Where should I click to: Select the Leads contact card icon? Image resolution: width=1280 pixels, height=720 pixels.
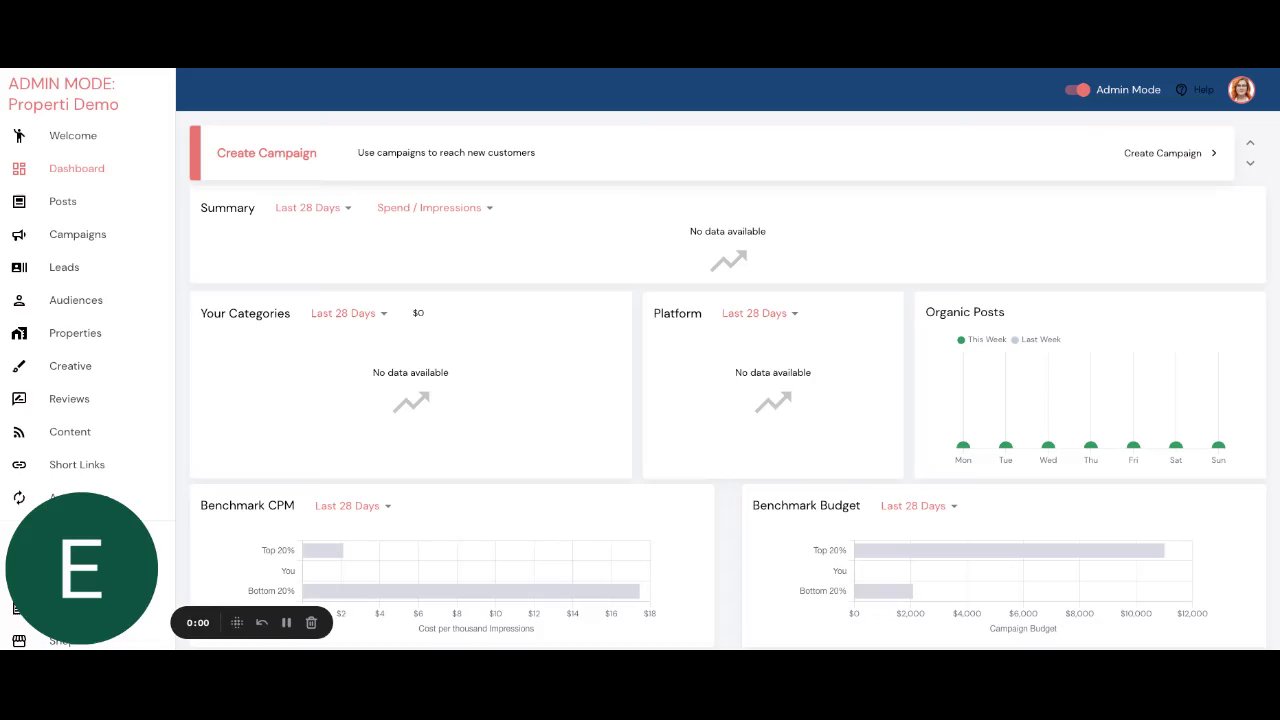coord(19,268)
